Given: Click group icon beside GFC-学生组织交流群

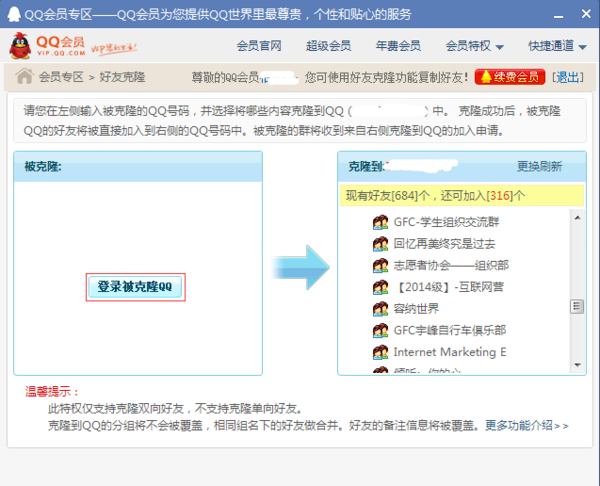Looking at the screenshot, I should tap(380, 222).
